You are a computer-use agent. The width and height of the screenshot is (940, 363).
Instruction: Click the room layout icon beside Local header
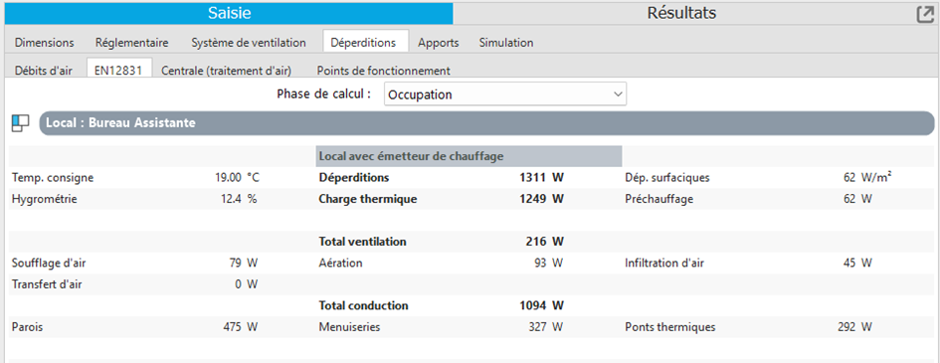pyautogui.click(x=20, y=123)
